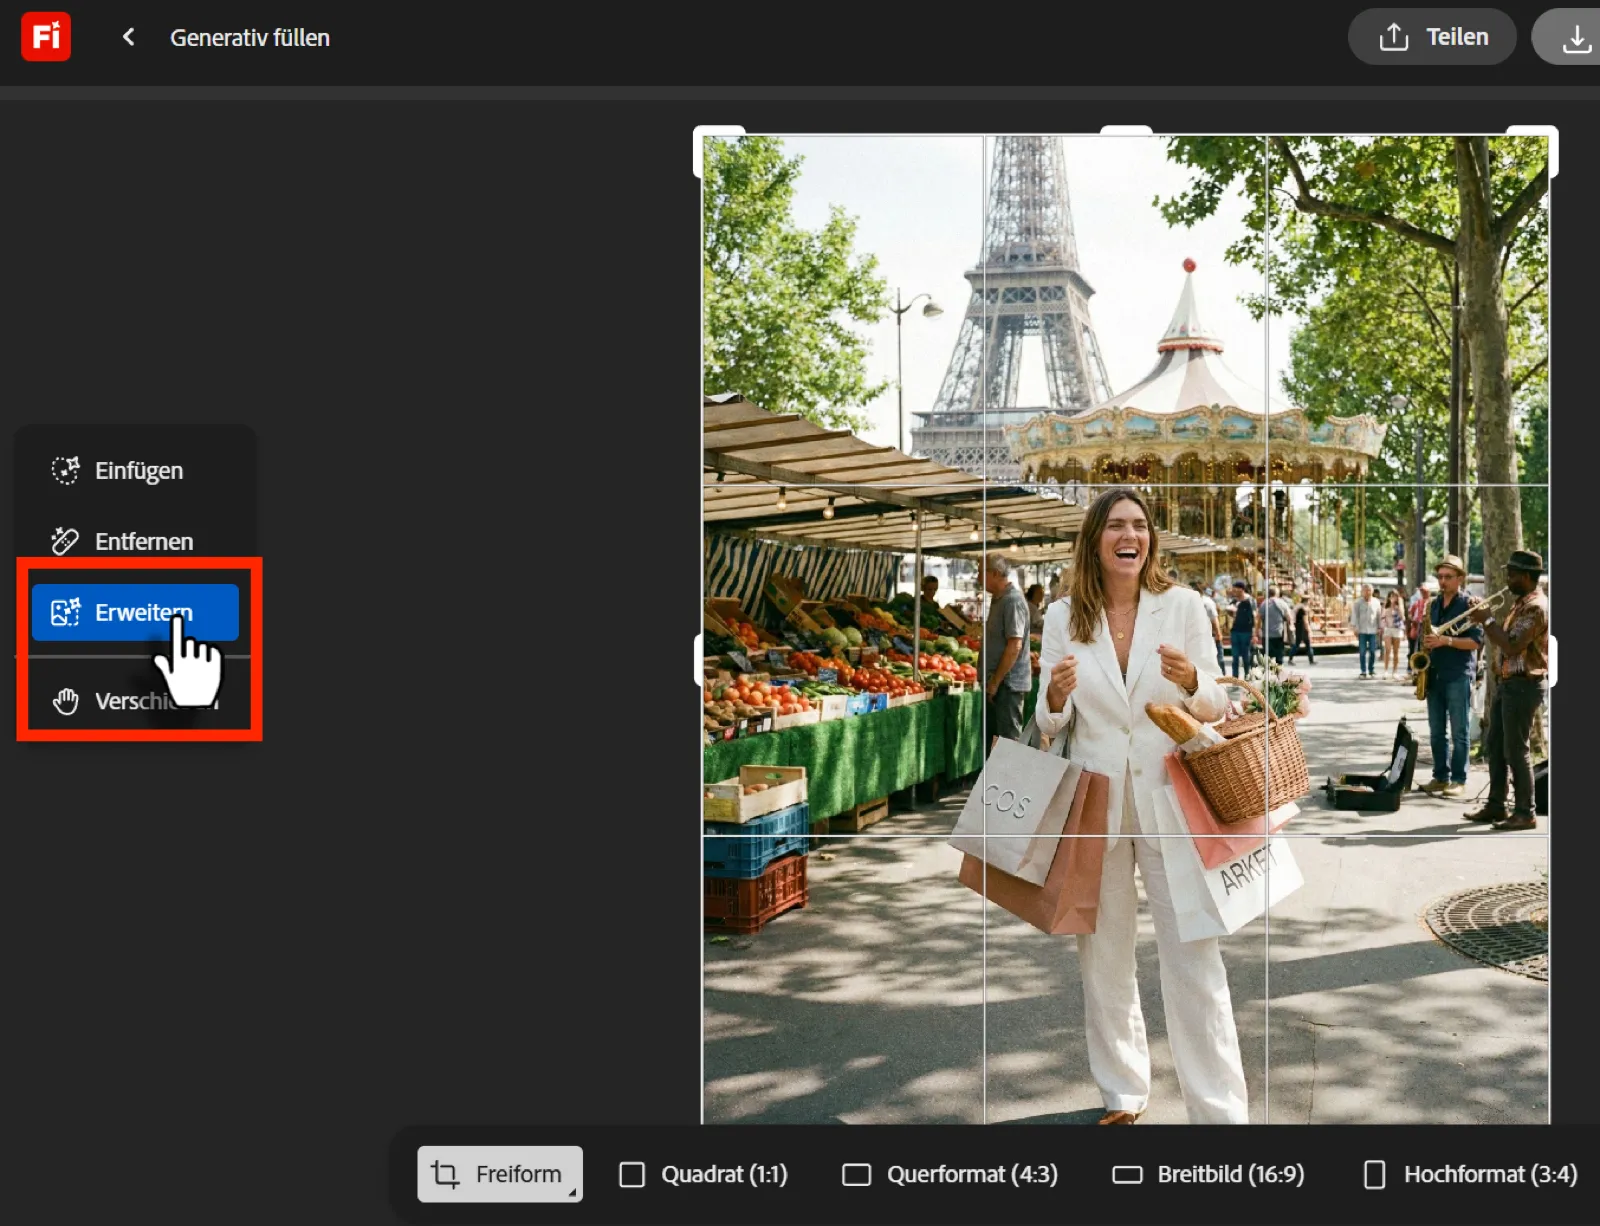Viewport: 1600px width, 1226px height.
Task: Open the Freiform crop dropdown
Action: (499, 1174)
